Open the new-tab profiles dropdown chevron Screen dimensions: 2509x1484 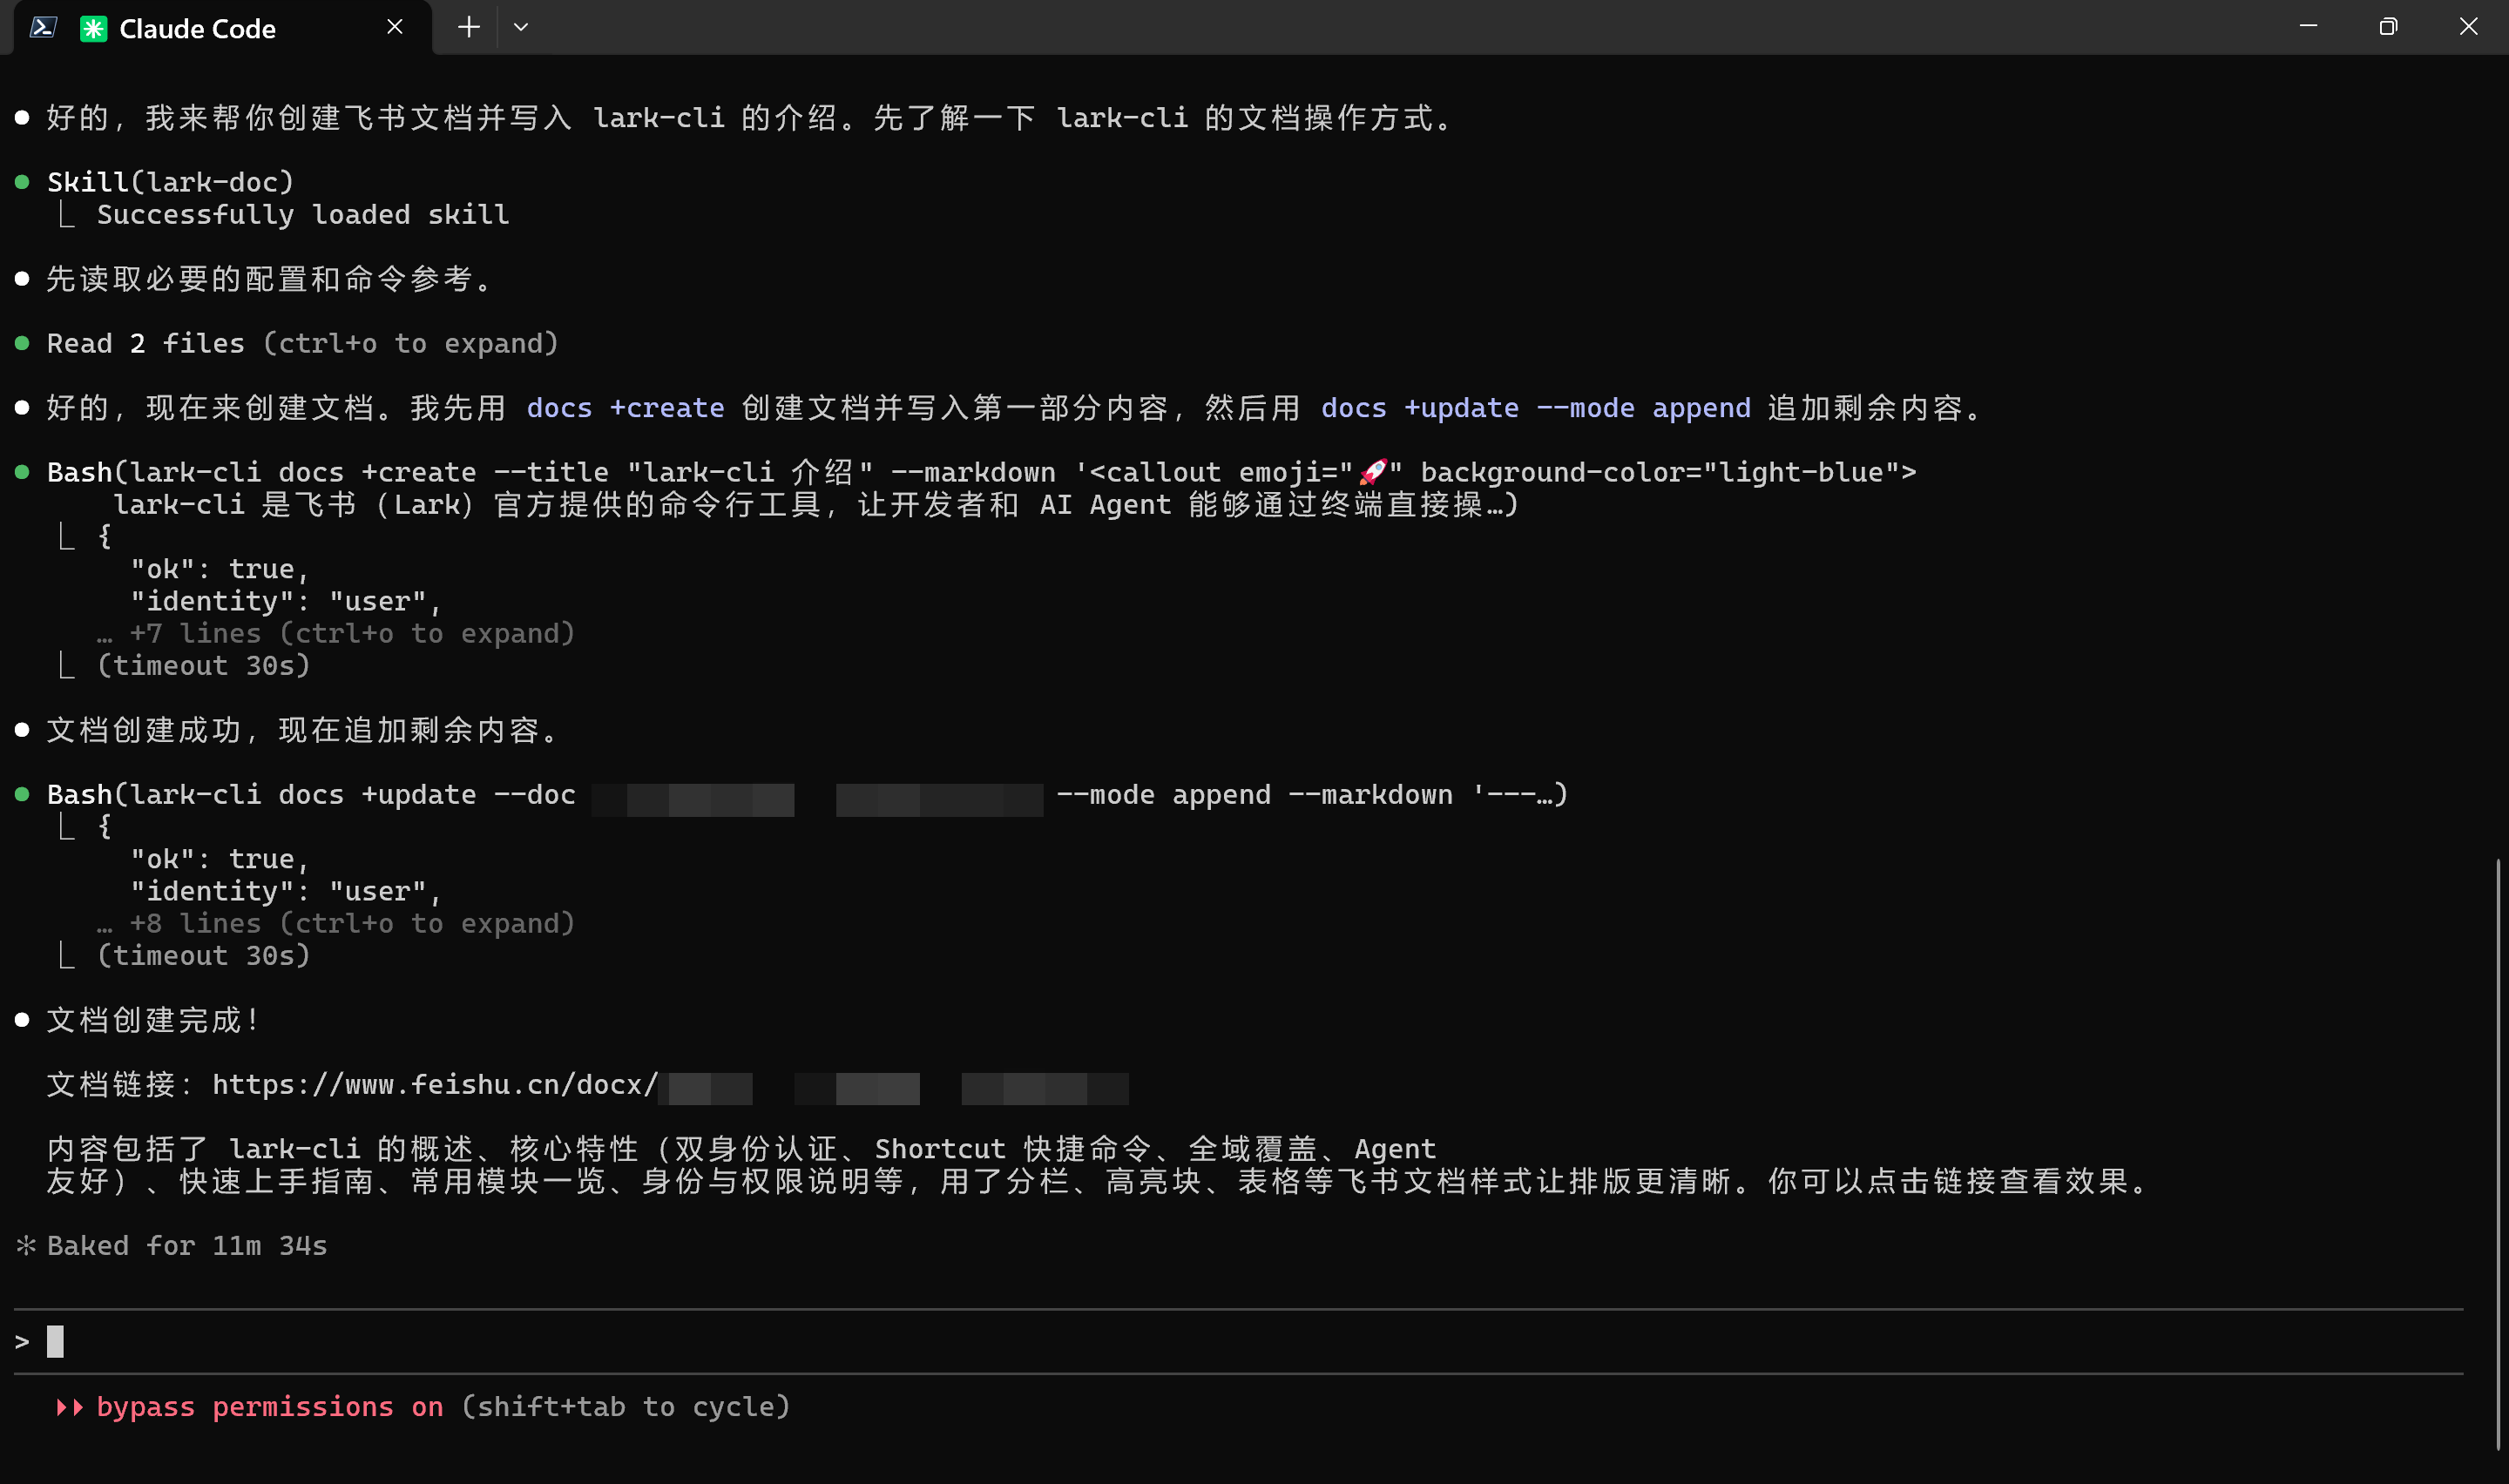[520, 27]
